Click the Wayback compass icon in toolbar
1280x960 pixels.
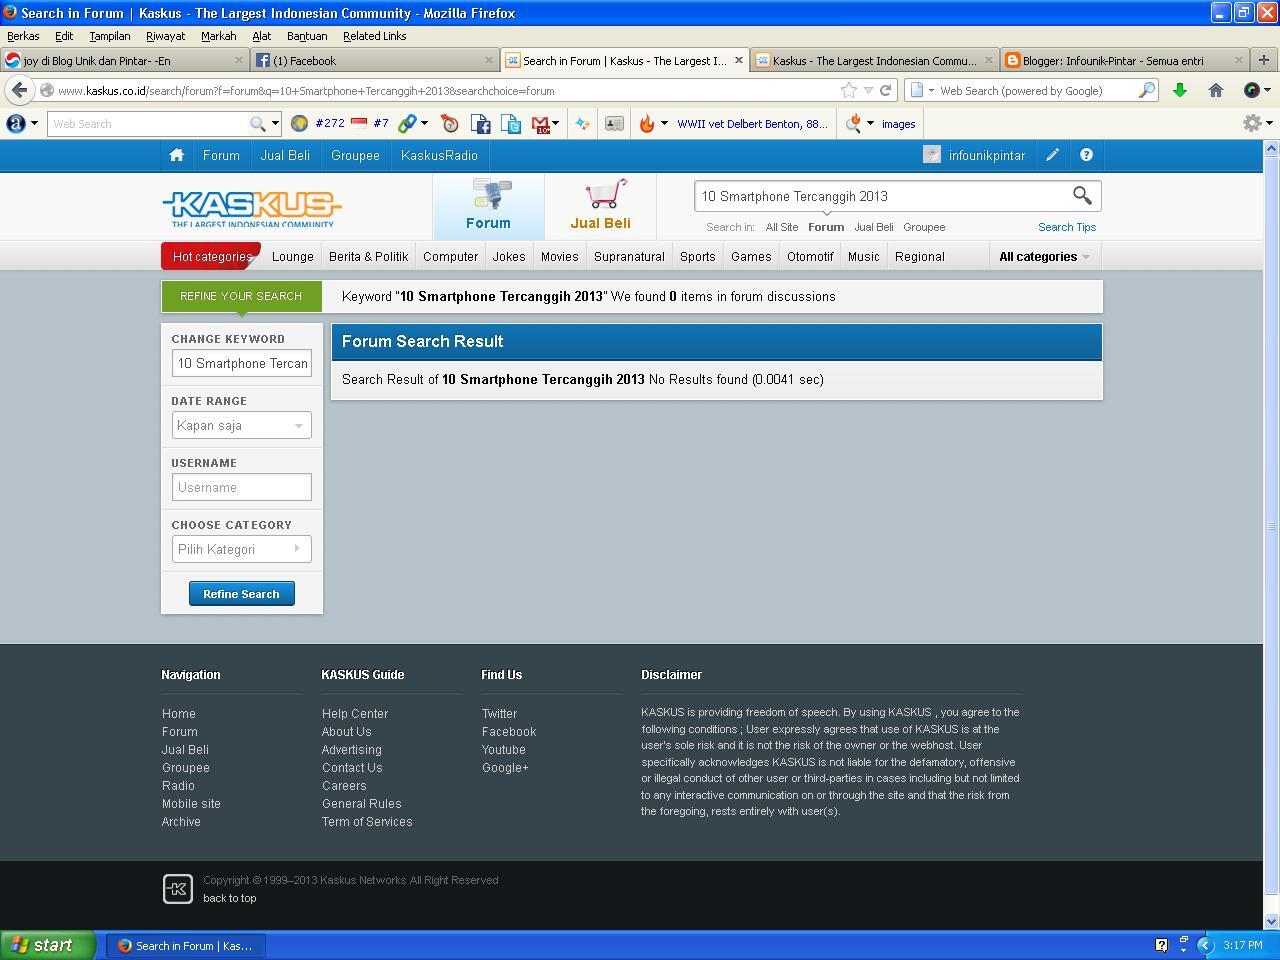(x=450, y=124)
